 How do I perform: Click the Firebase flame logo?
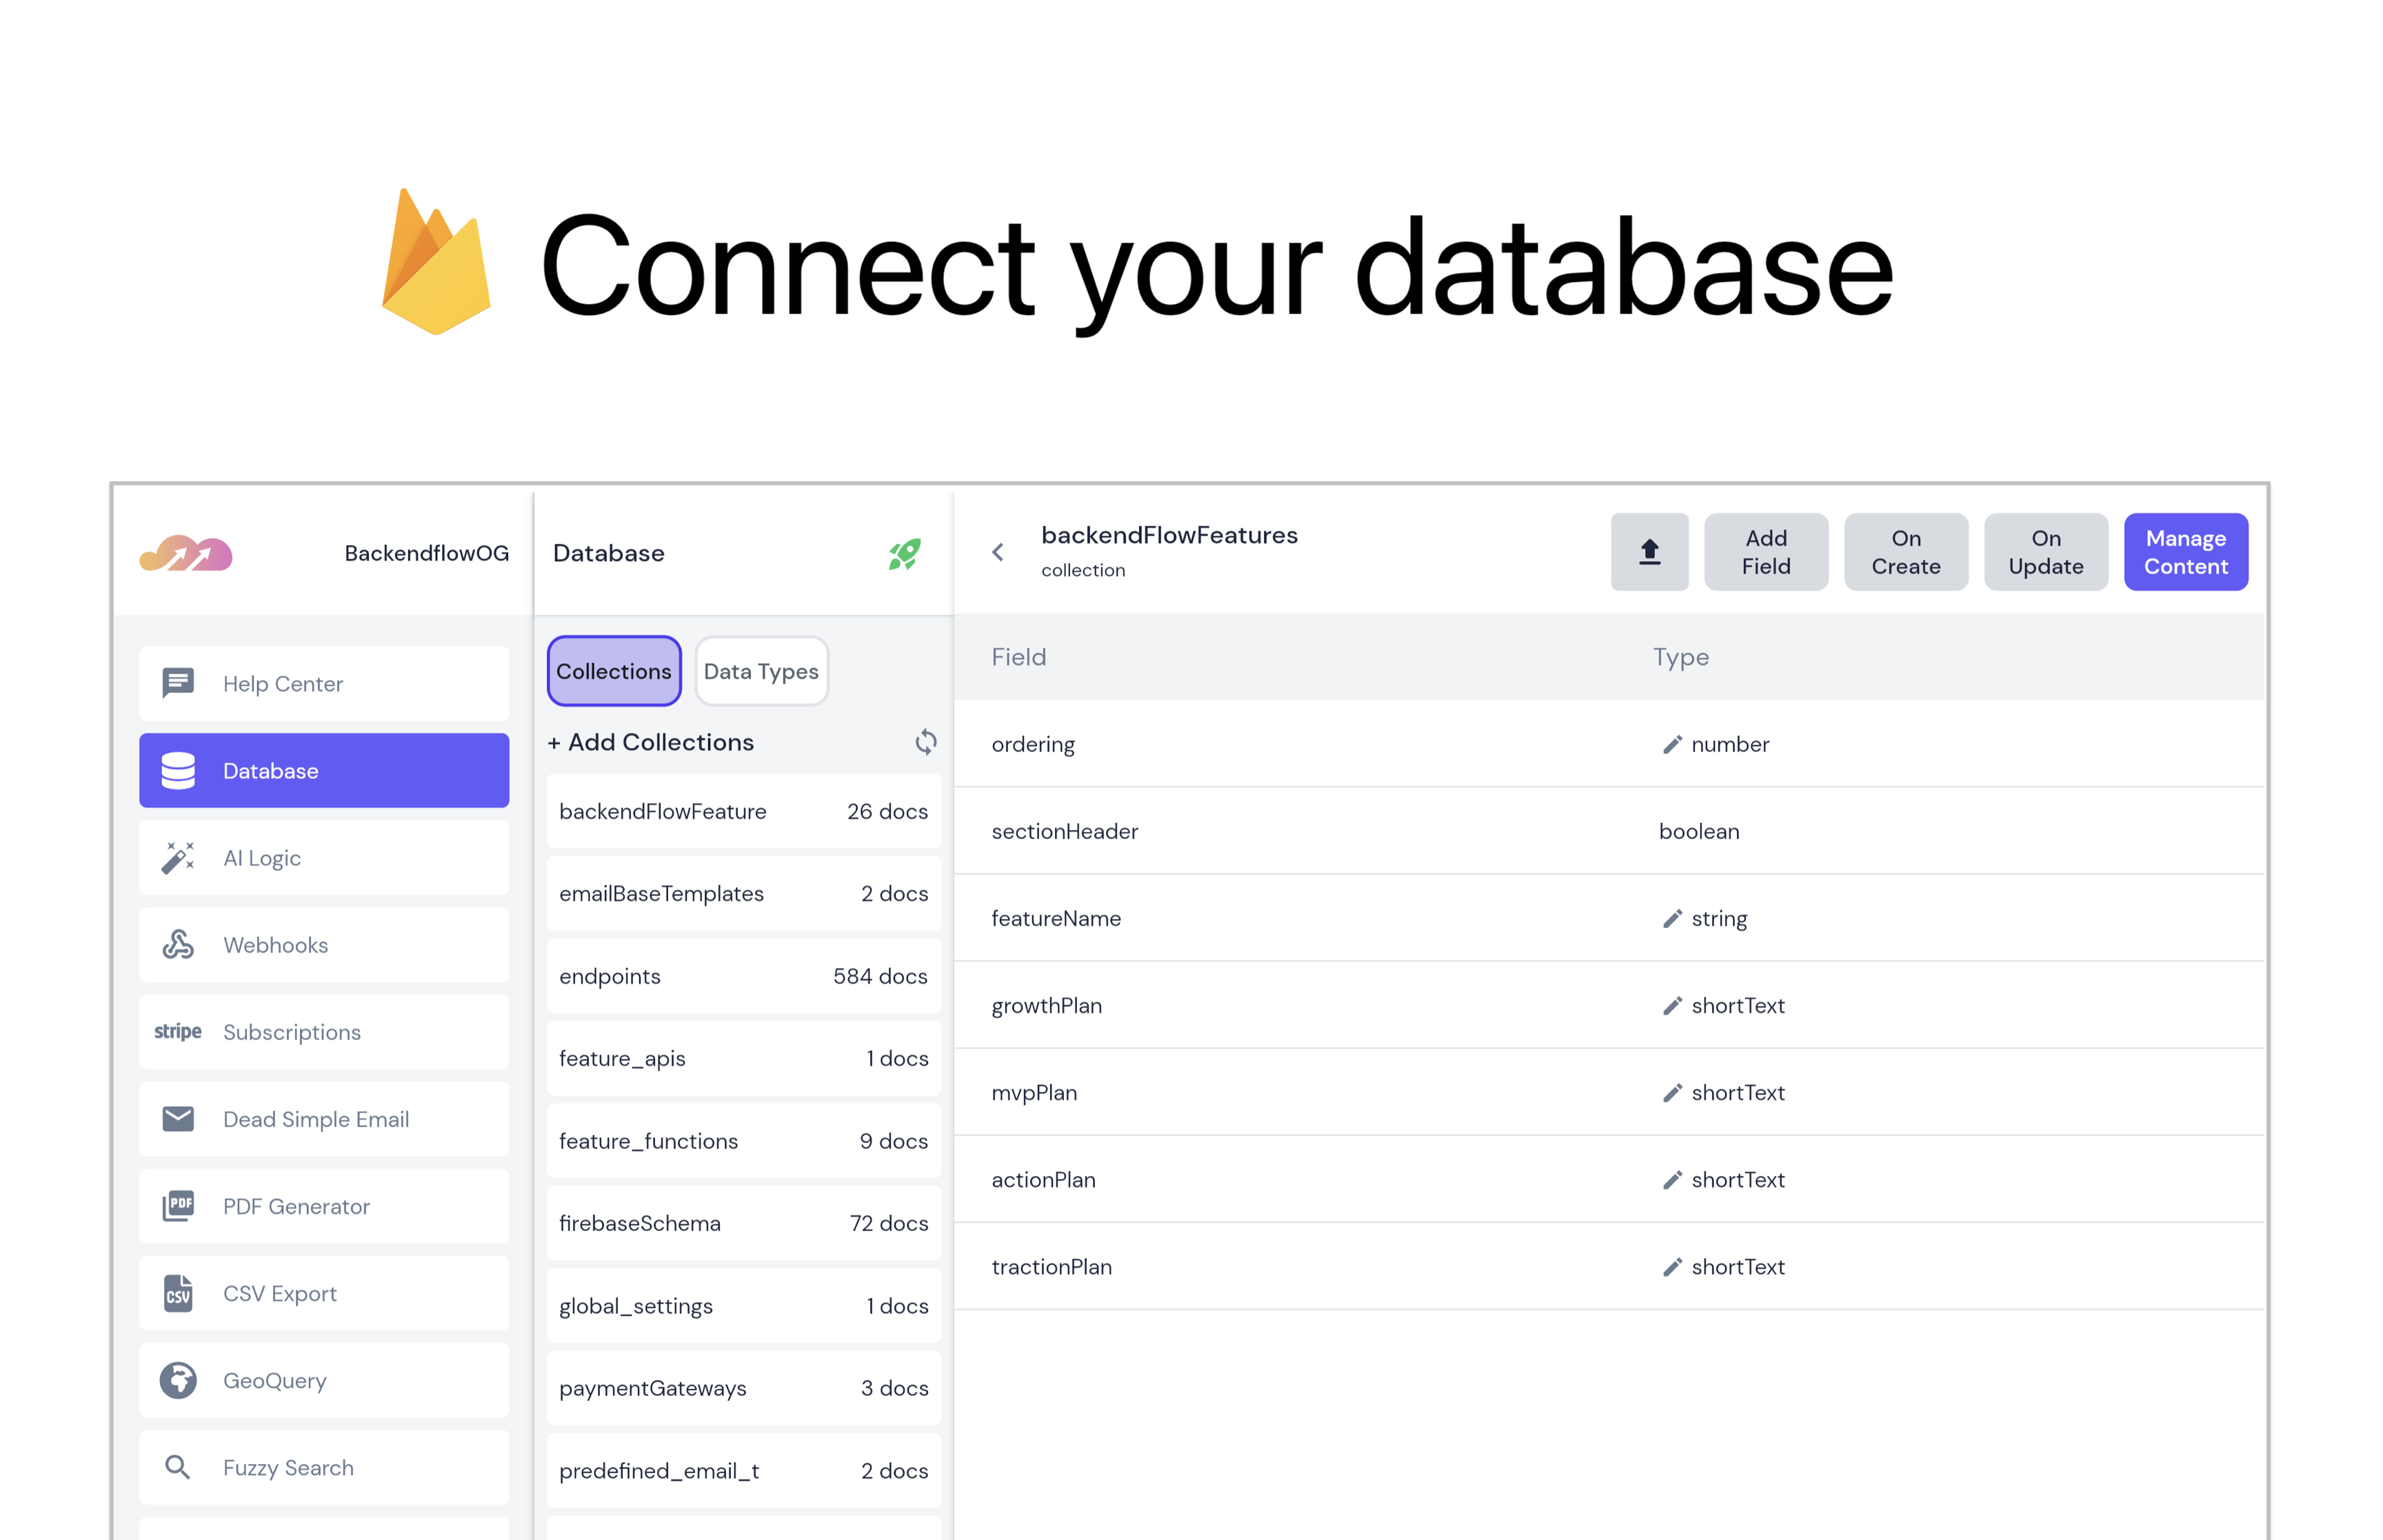(x=436, y=261)
